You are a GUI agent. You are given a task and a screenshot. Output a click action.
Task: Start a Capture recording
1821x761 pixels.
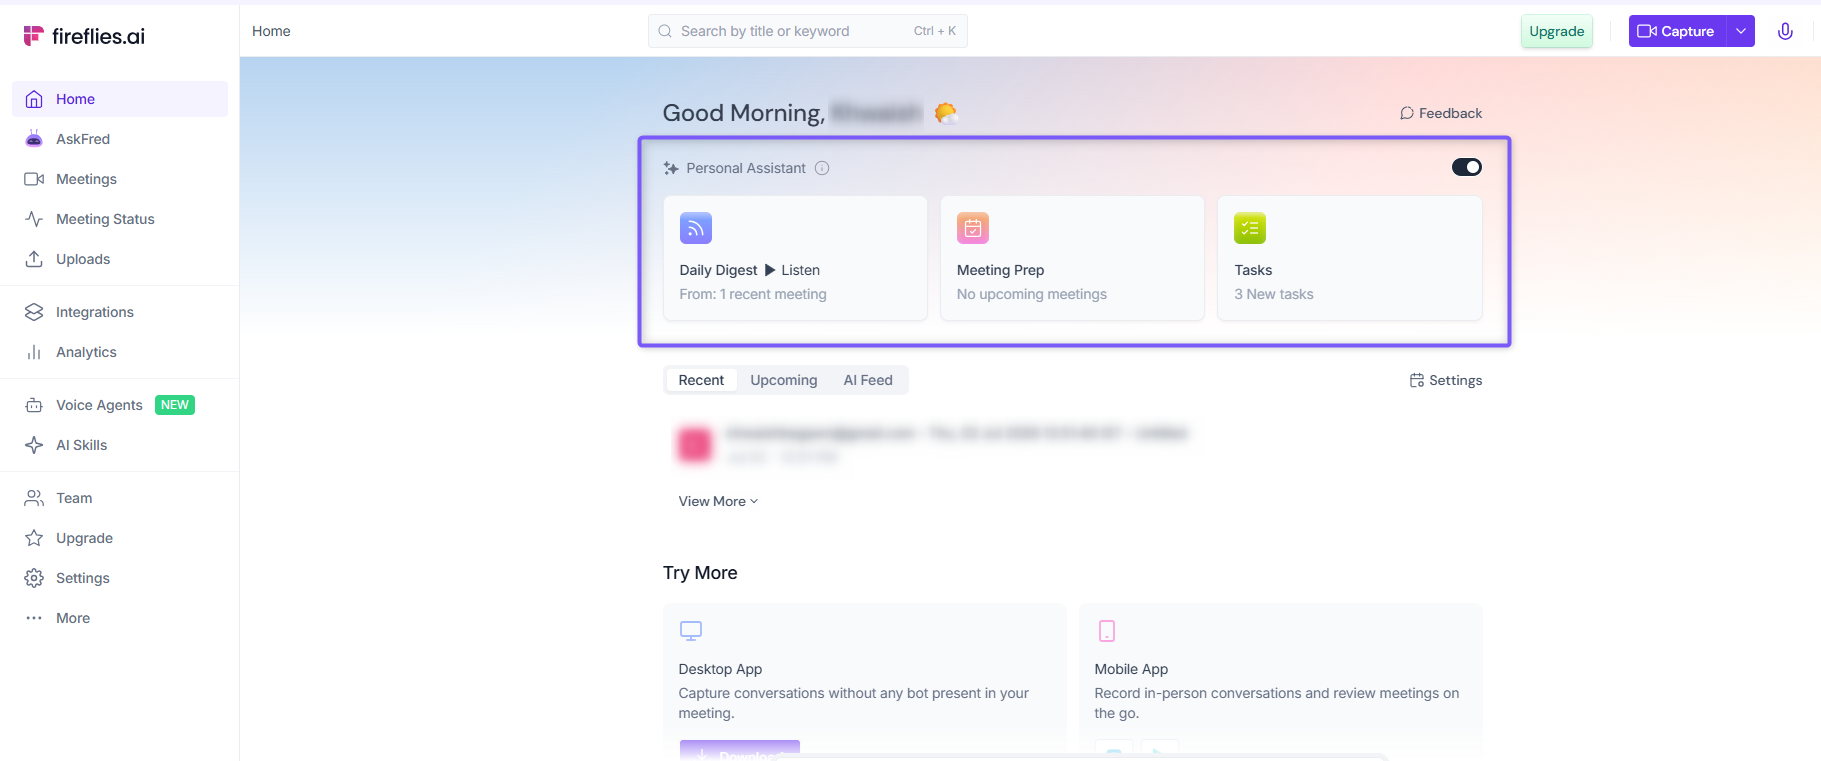point(1677,31)
